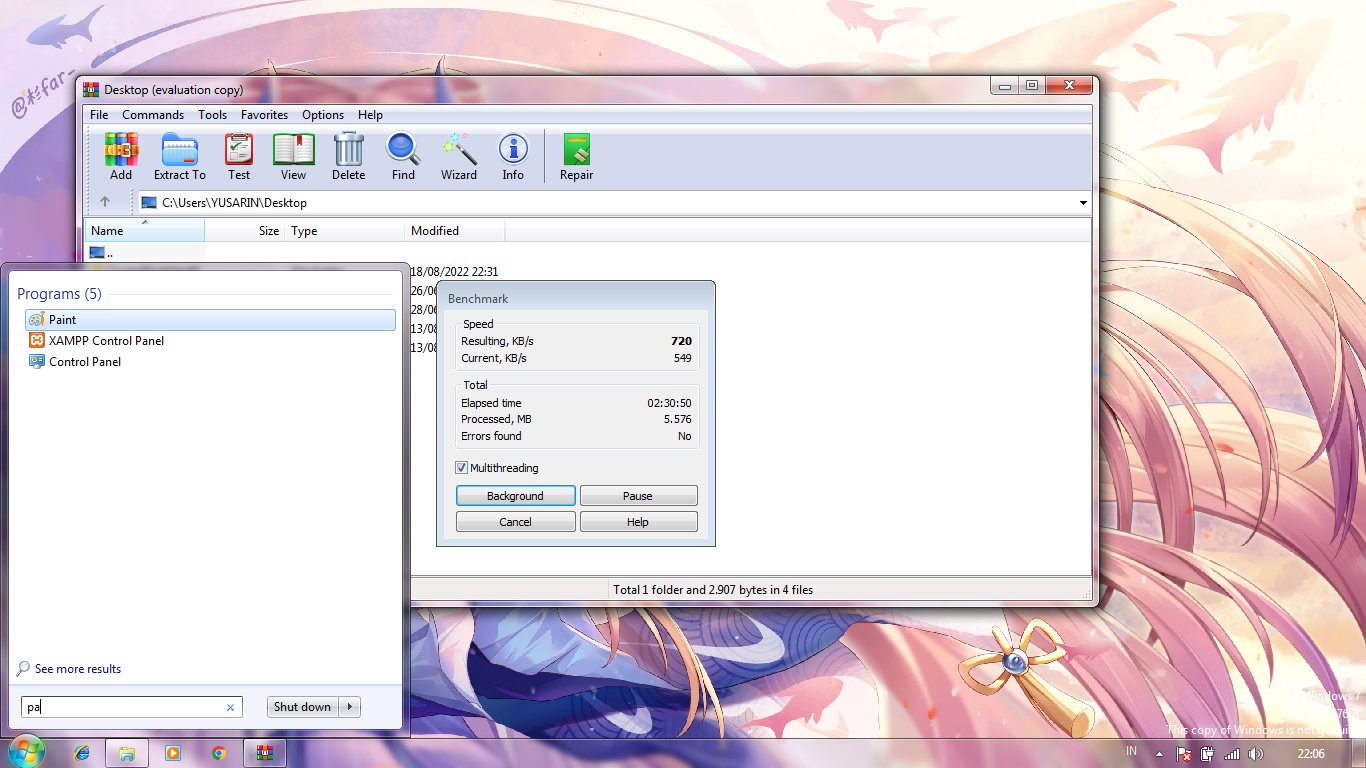This screenshot has height=768, width=1366.
Task: Click the Background button in Benchmark
Action: (516, 496)
